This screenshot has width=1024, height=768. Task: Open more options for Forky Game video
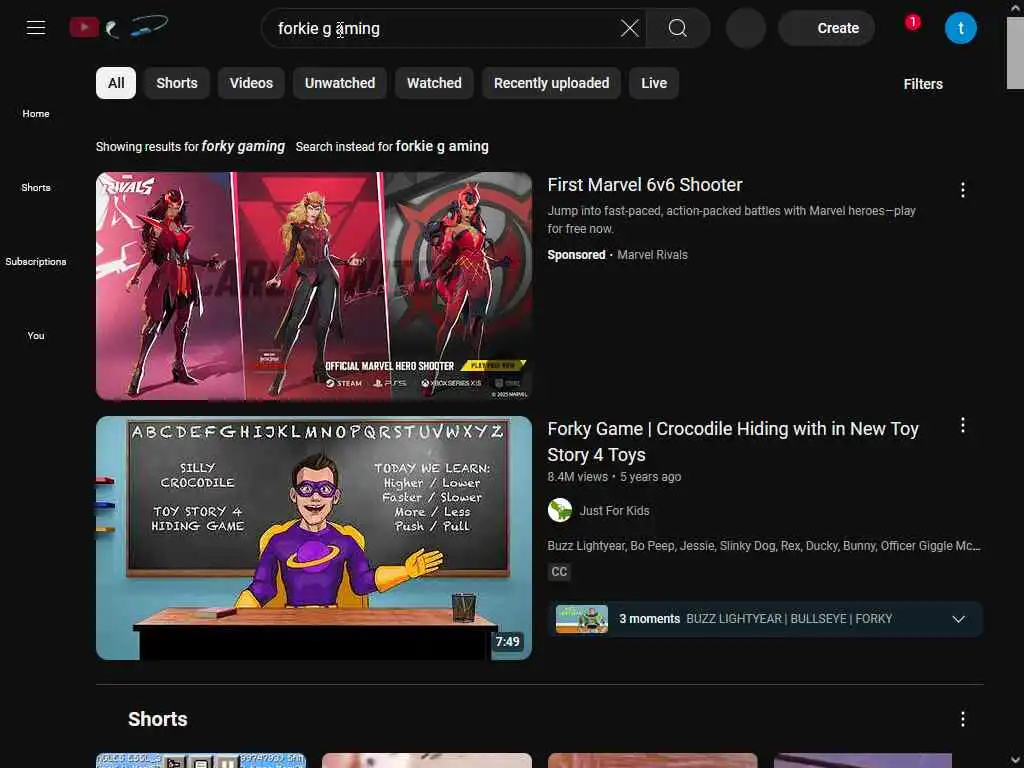pos(962,426)
